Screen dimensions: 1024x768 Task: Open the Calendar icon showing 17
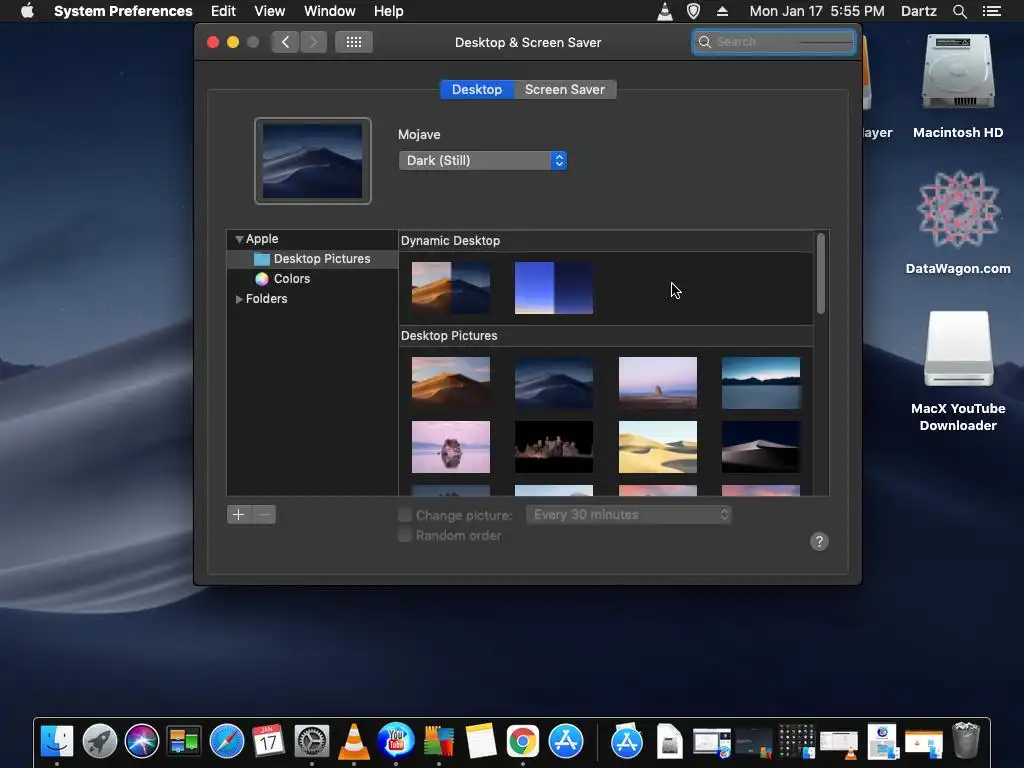click(x=268, y=741)
